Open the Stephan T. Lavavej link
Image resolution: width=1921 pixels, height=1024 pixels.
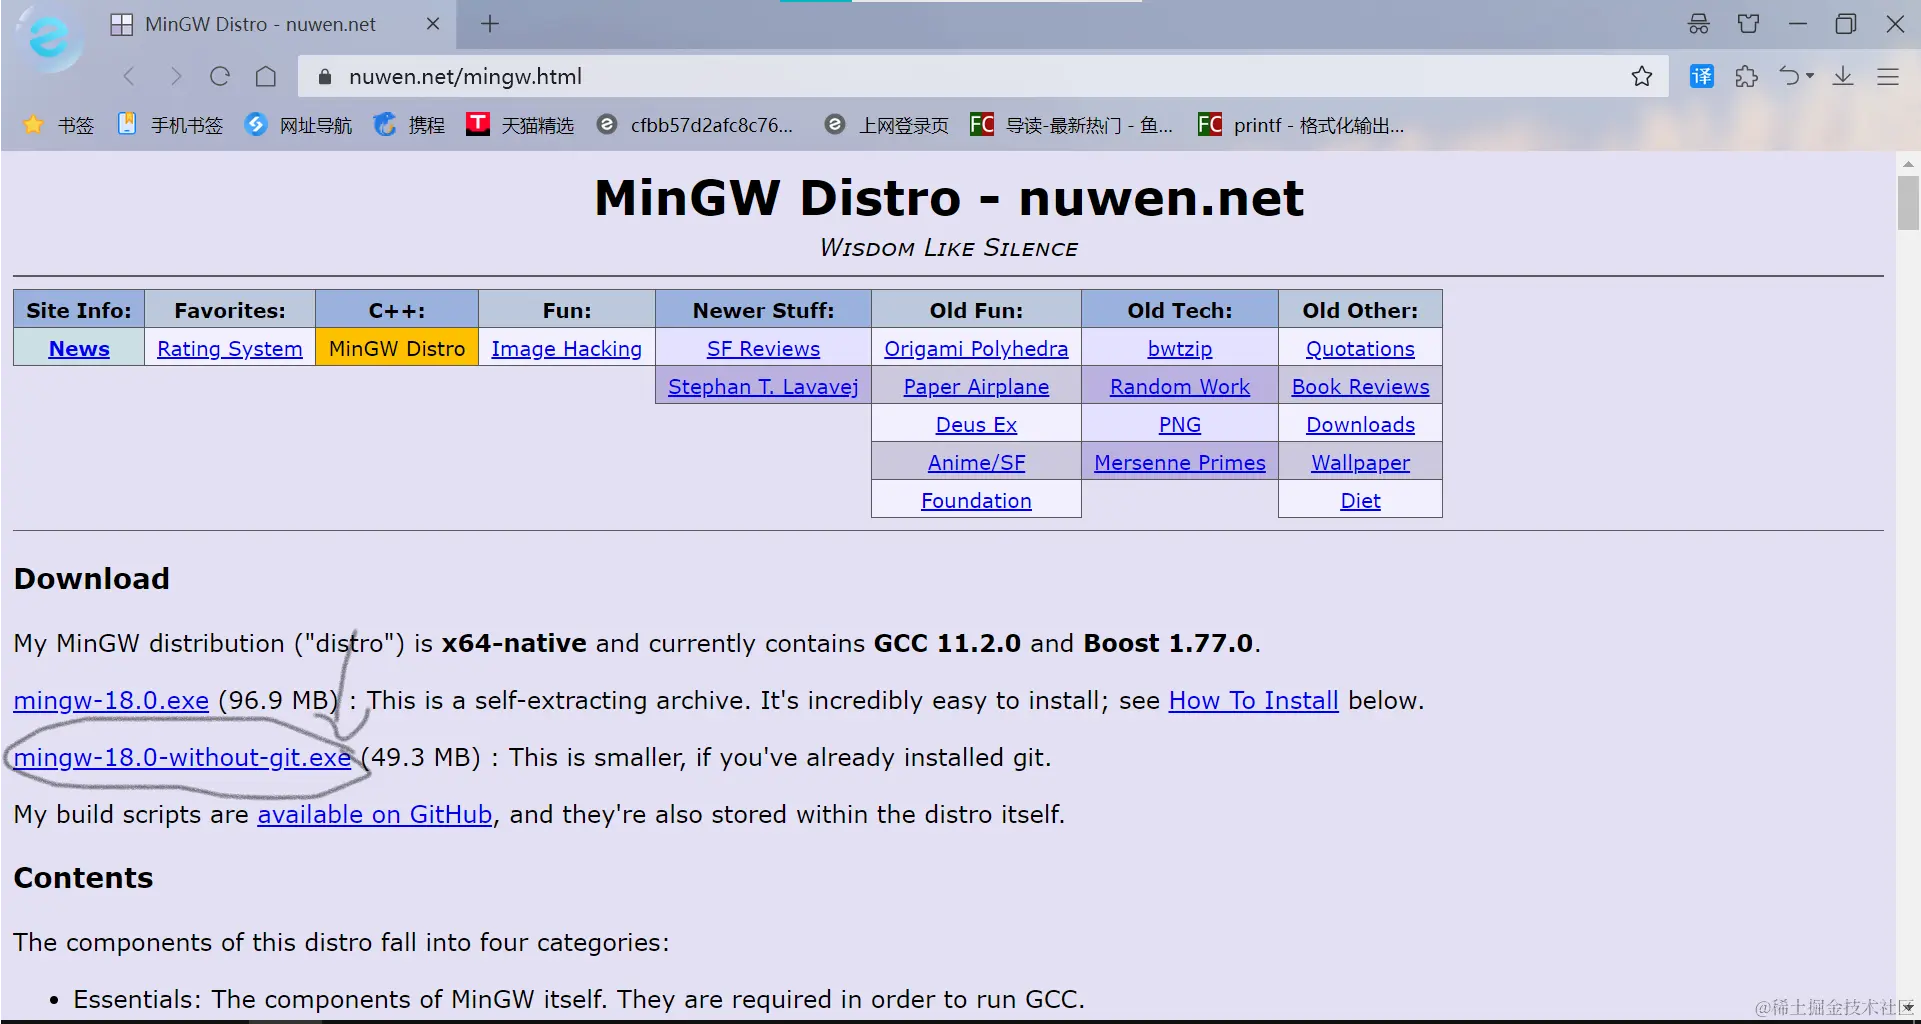763,387
